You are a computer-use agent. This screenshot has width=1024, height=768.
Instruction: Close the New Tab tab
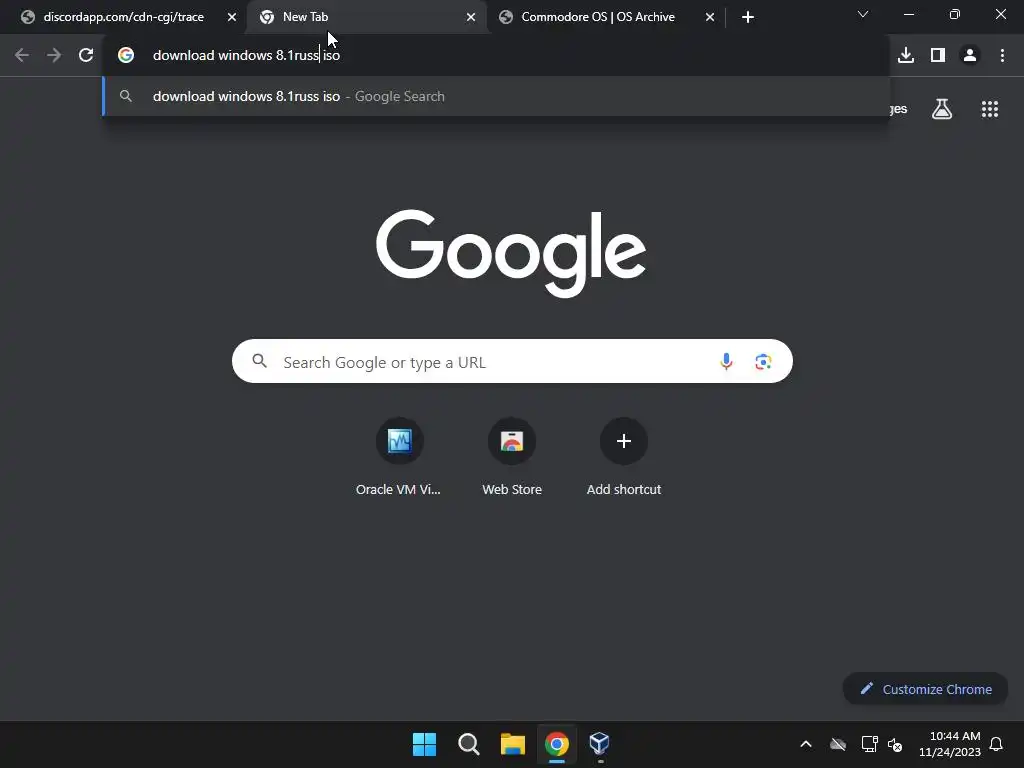pos(471,17)
